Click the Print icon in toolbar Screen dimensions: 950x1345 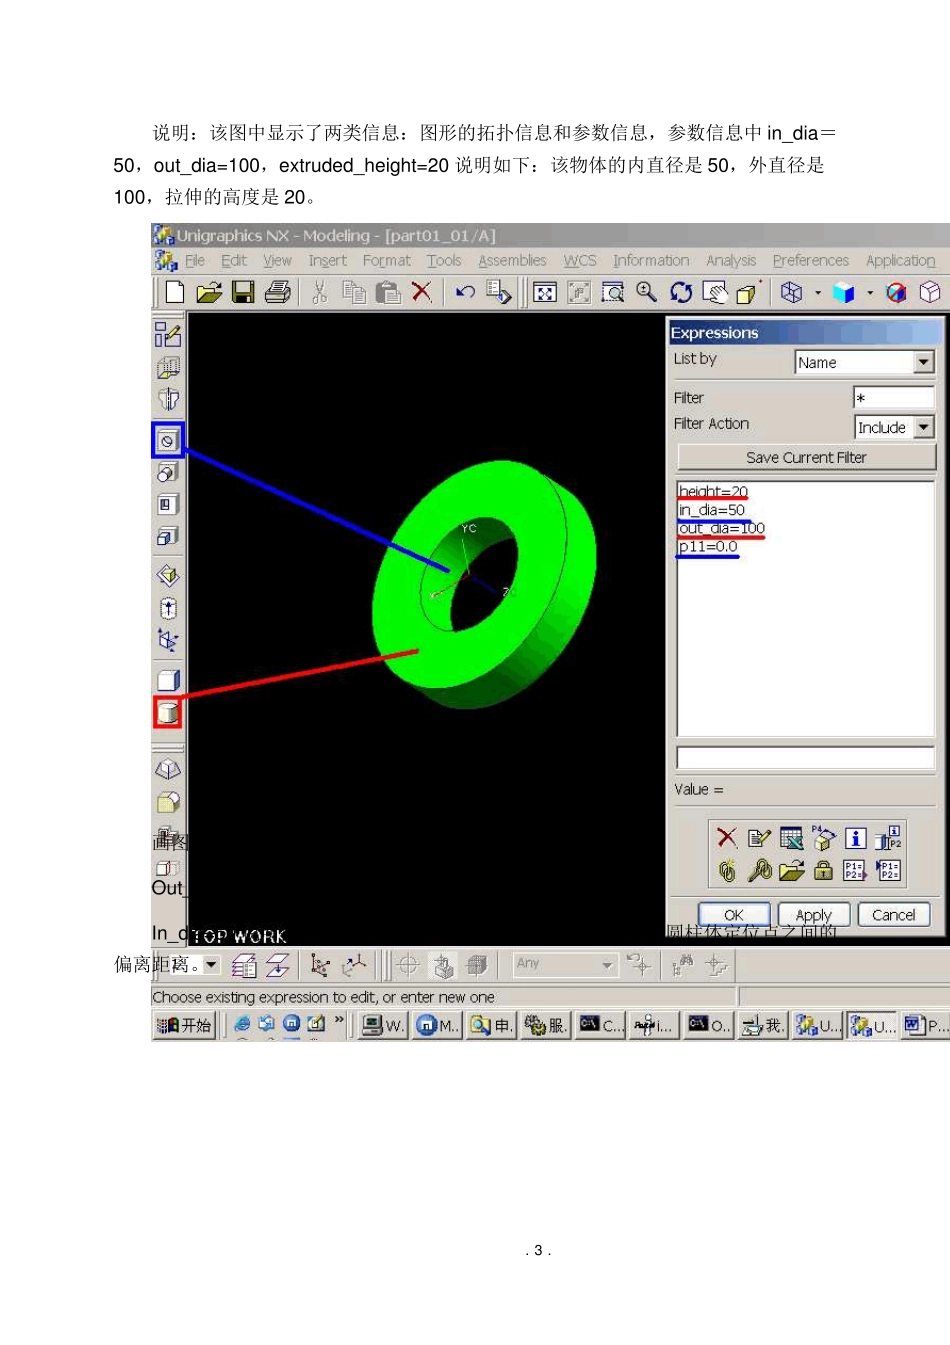pos(278,292)
